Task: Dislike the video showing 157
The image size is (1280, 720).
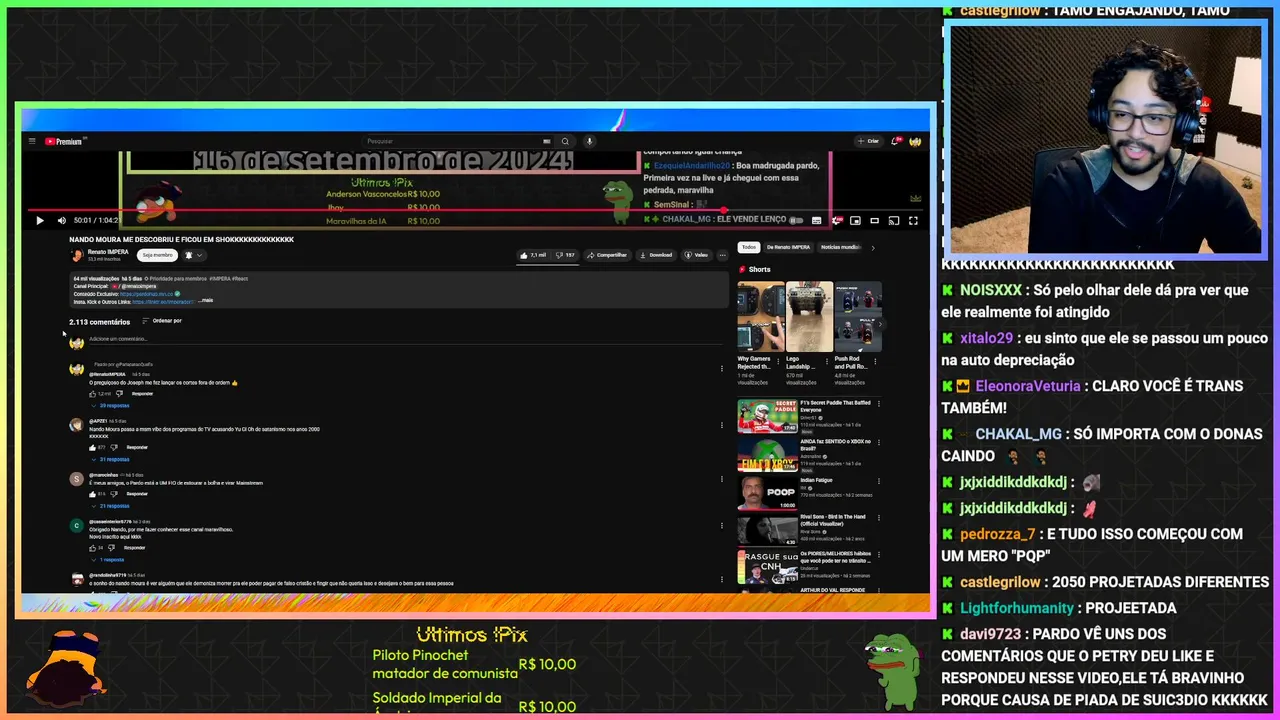Action: tap(566, 255)
